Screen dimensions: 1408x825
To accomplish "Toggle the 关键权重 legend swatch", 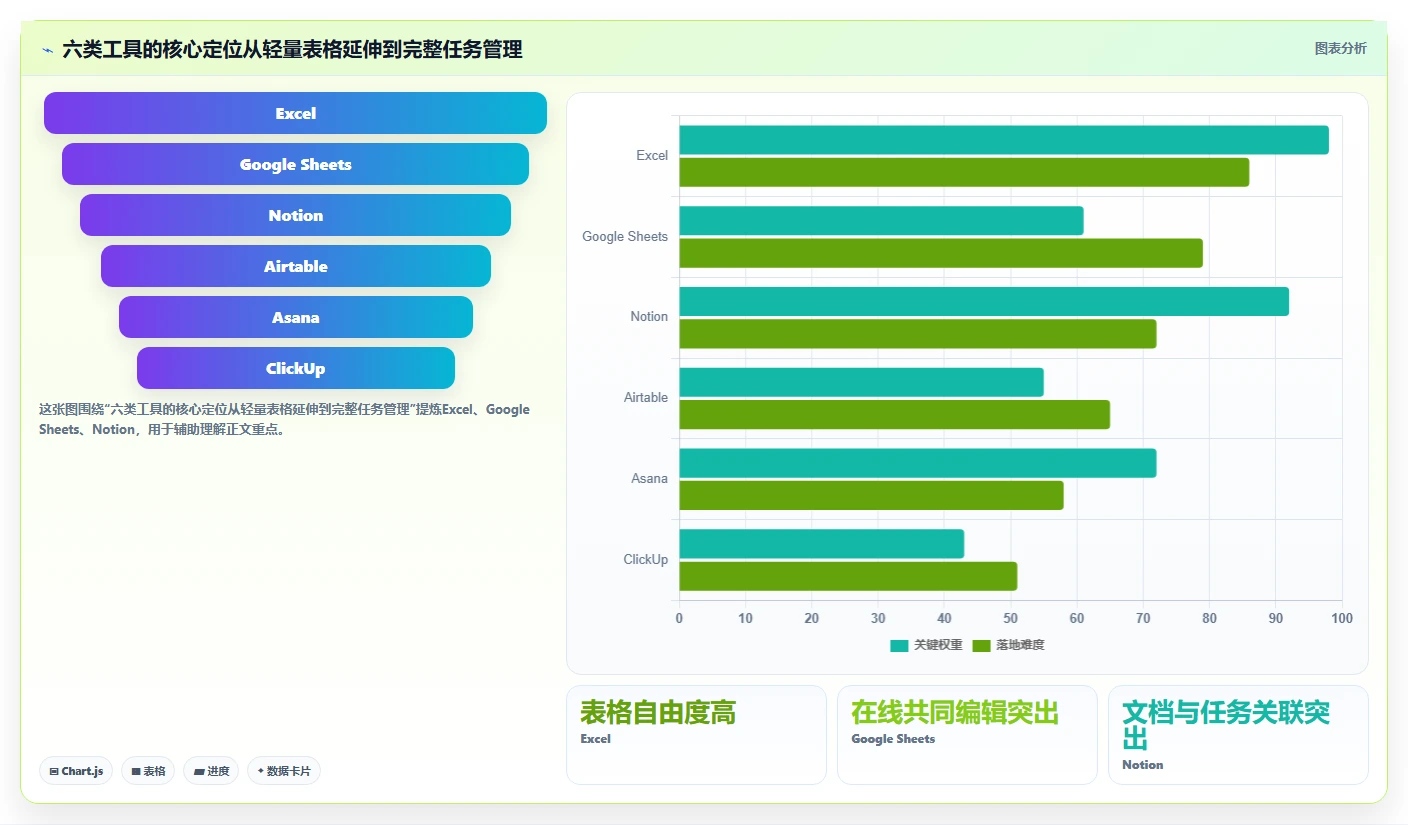I will (899, 645).
